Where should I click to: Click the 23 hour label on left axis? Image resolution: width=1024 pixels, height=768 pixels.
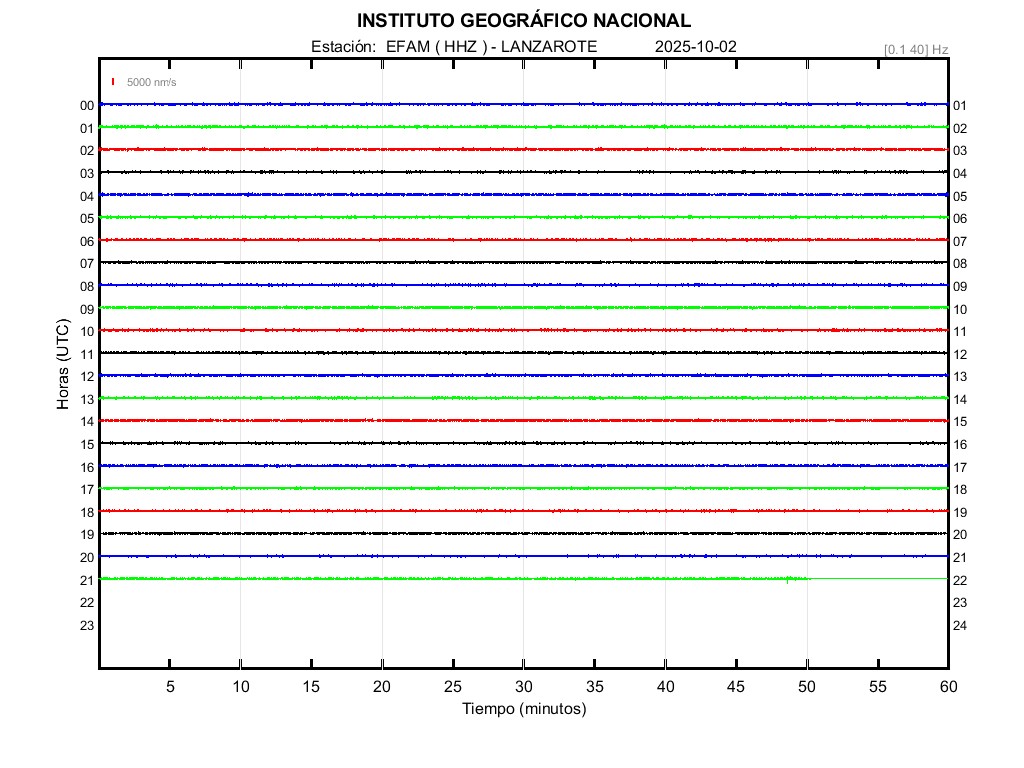[87, 625]
